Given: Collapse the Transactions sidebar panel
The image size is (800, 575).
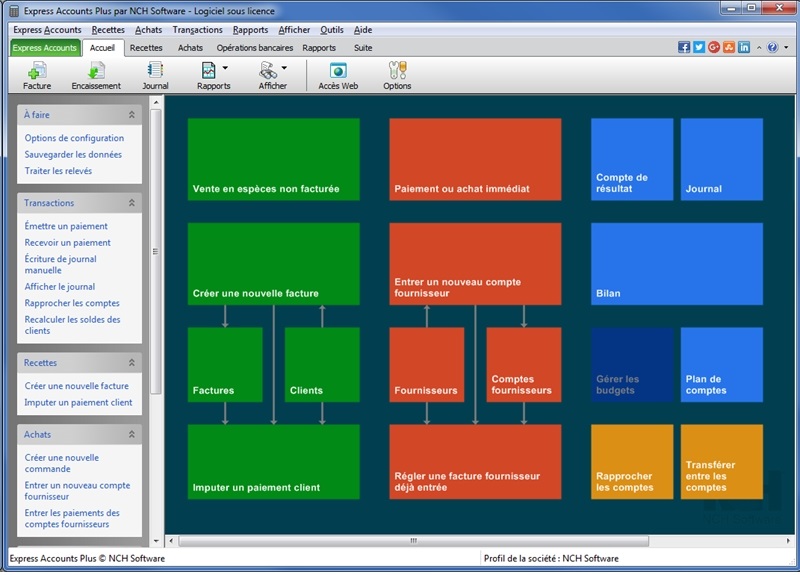Looking at the screenshot, I should [x=132, y=203].
